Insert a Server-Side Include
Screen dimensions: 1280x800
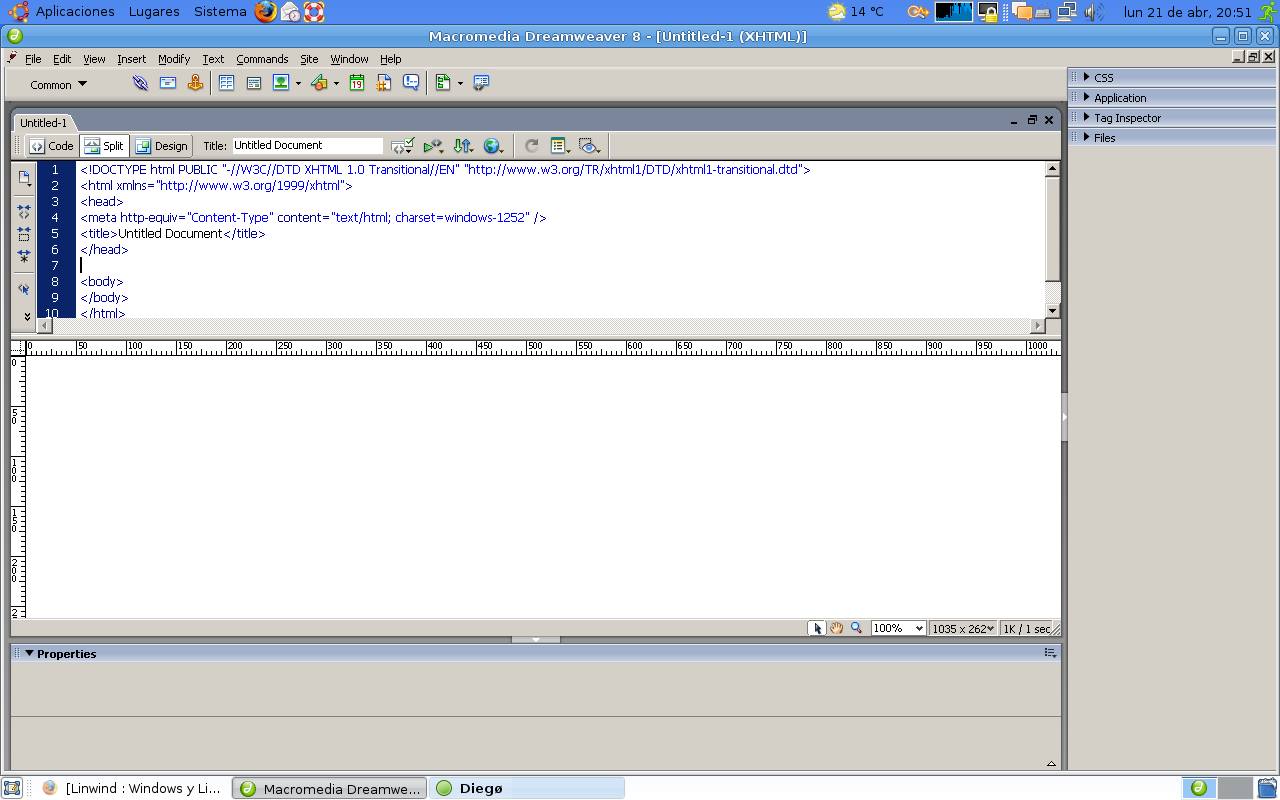(383, 83)
